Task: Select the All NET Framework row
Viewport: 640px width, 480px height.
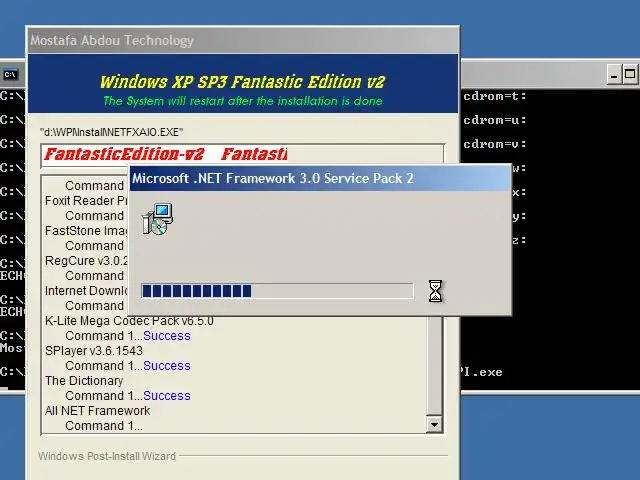Action: pos(98,411)
